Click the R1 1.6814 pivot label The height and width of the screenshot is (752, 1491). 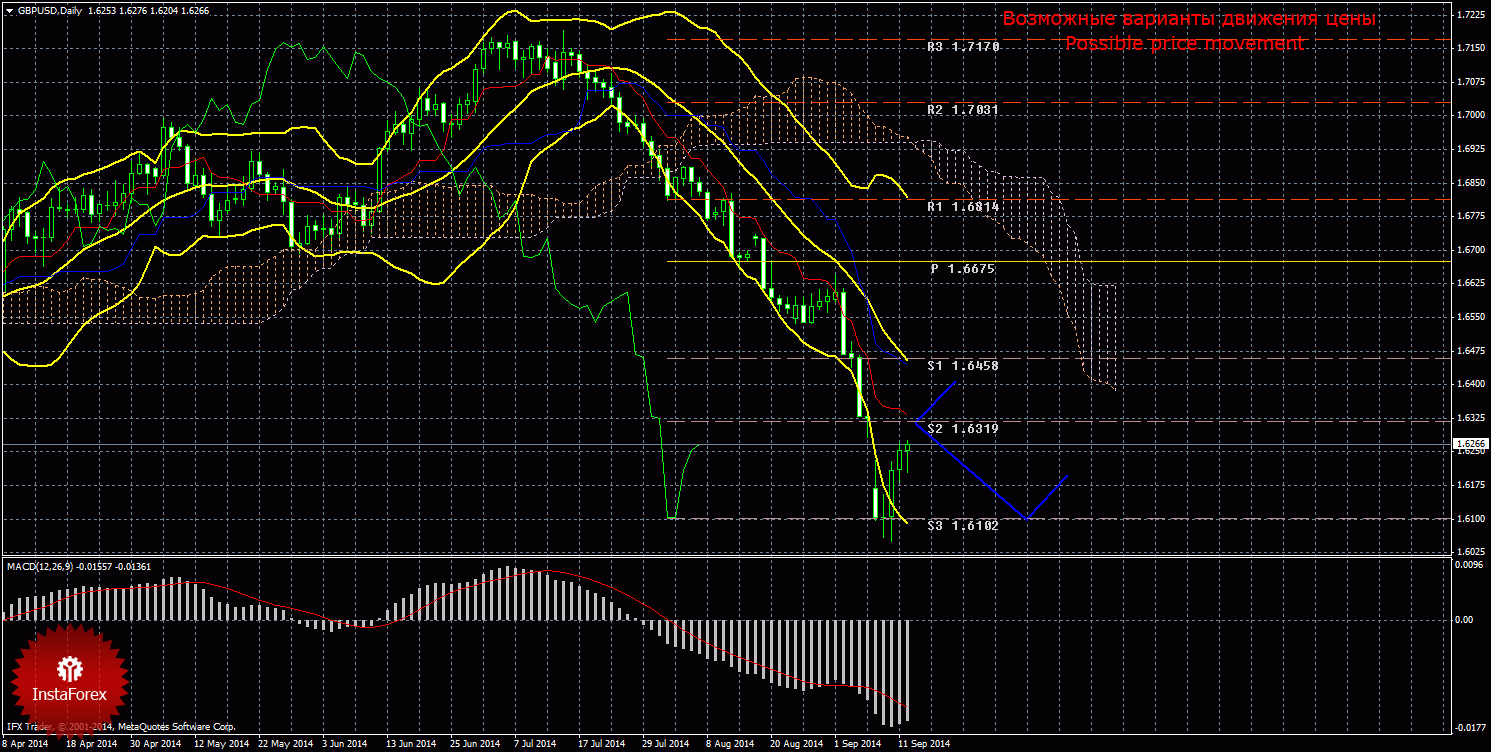click(963, 206)
